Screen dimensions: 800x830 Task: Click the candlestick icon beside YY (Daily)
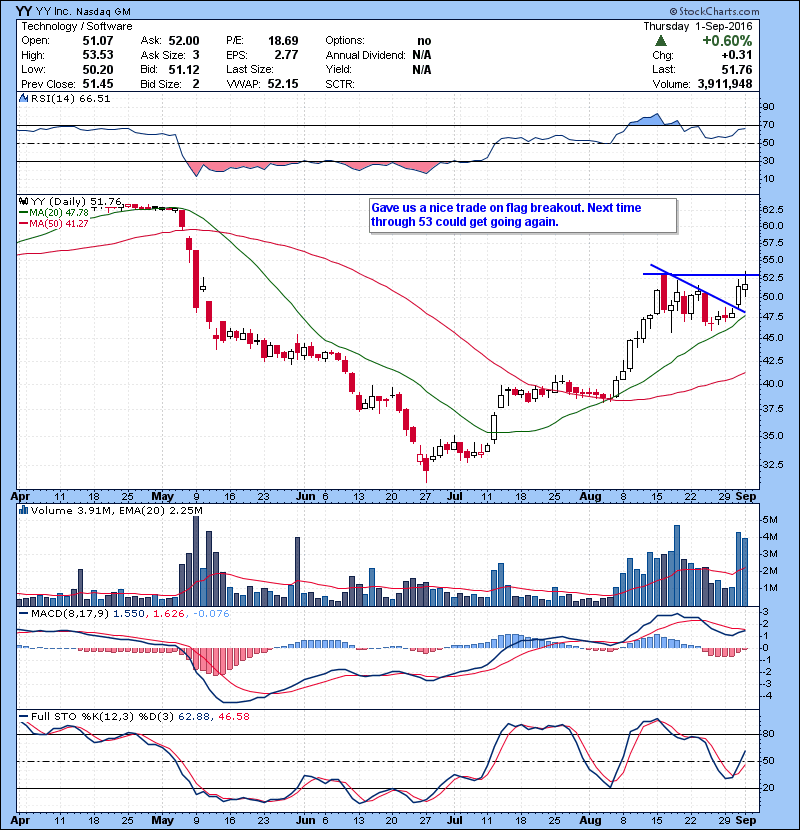[23, 201]
